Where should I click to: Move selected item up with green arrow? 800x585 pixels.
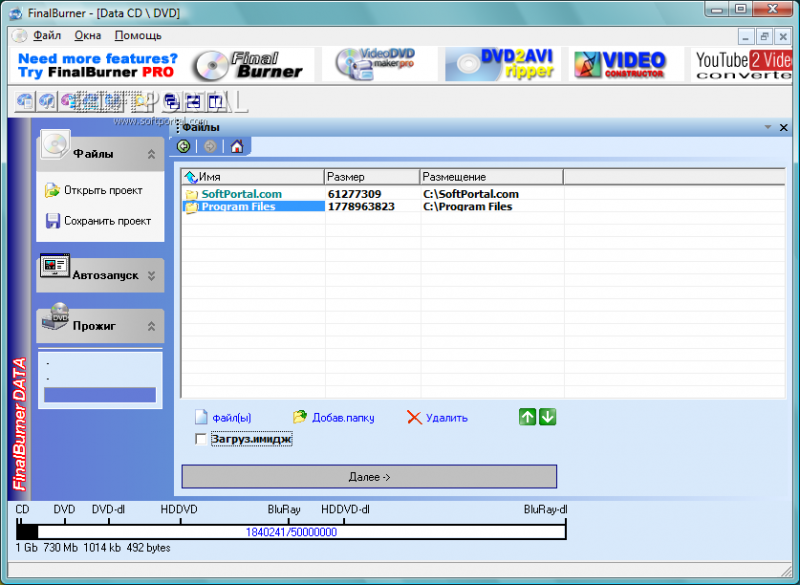[528, 417]
